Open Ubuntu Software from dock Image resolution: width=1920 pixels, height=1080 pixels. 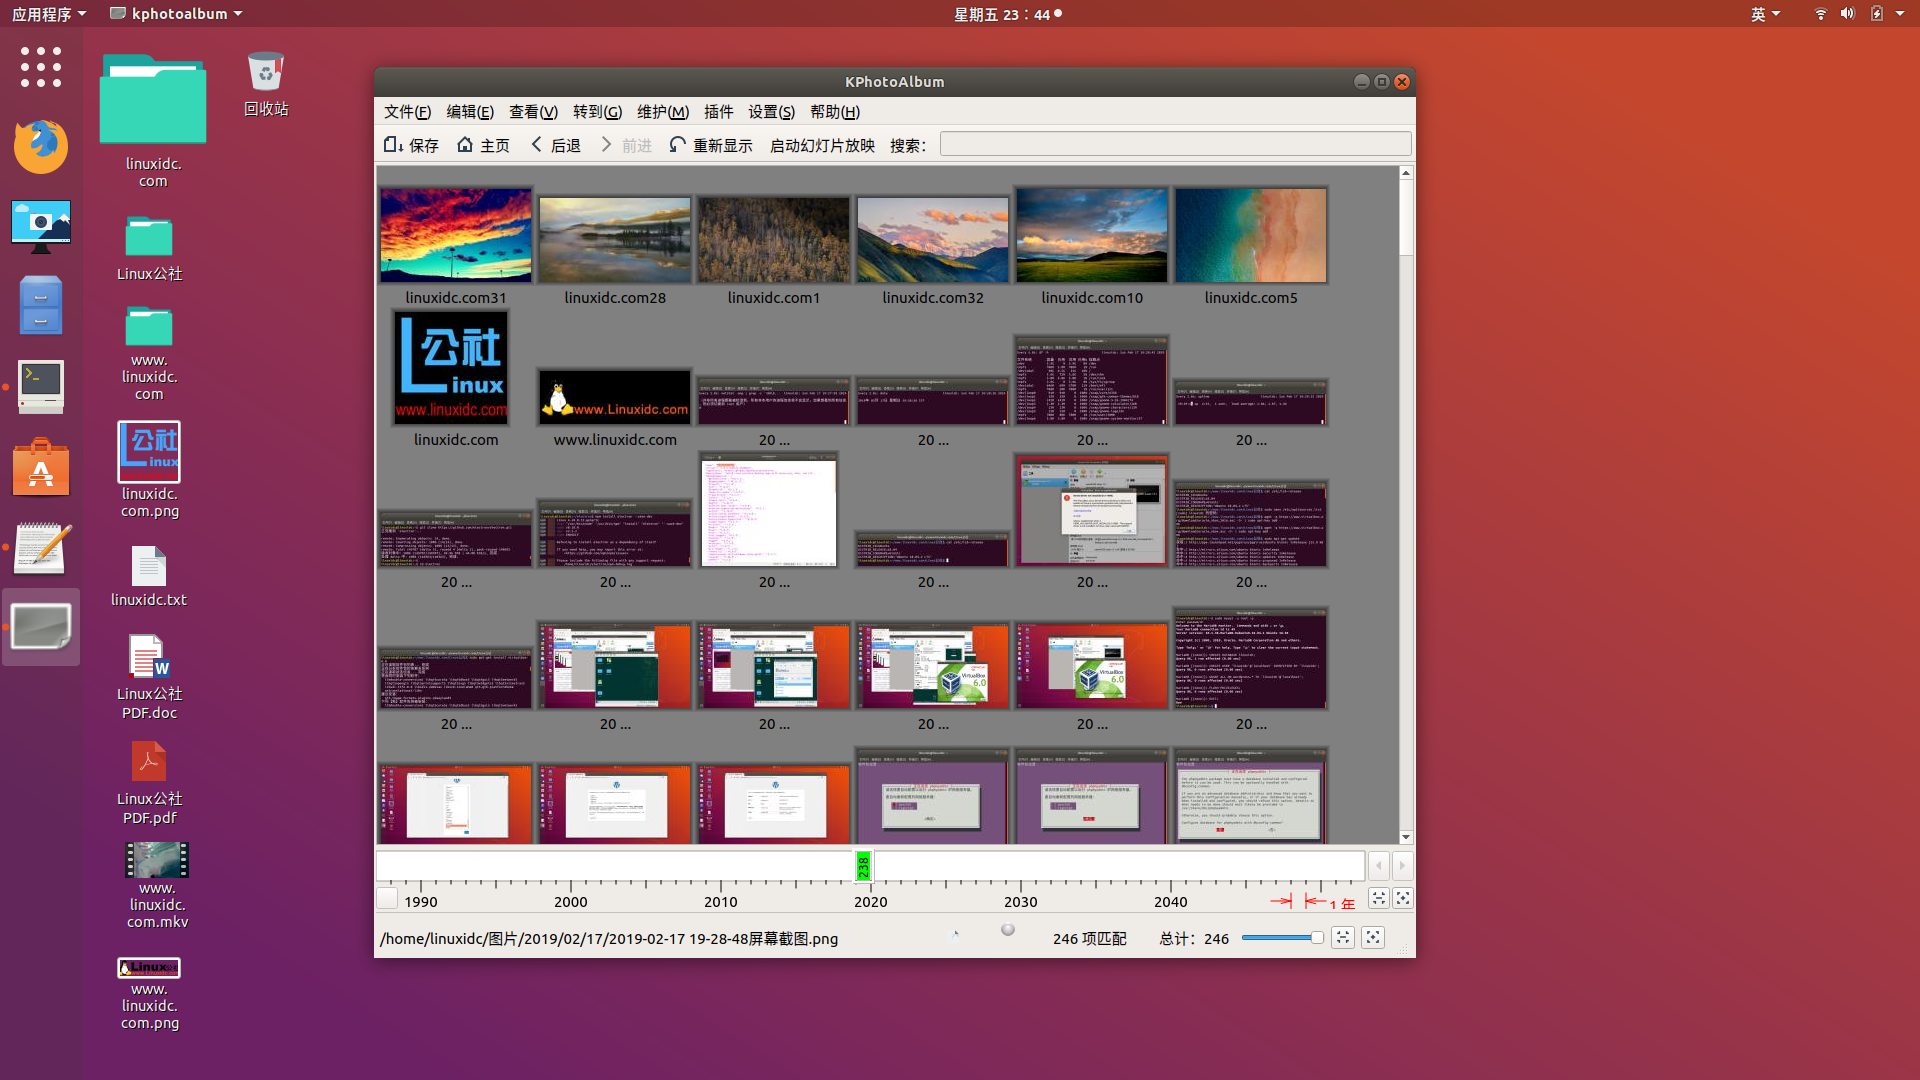point(40,468)
